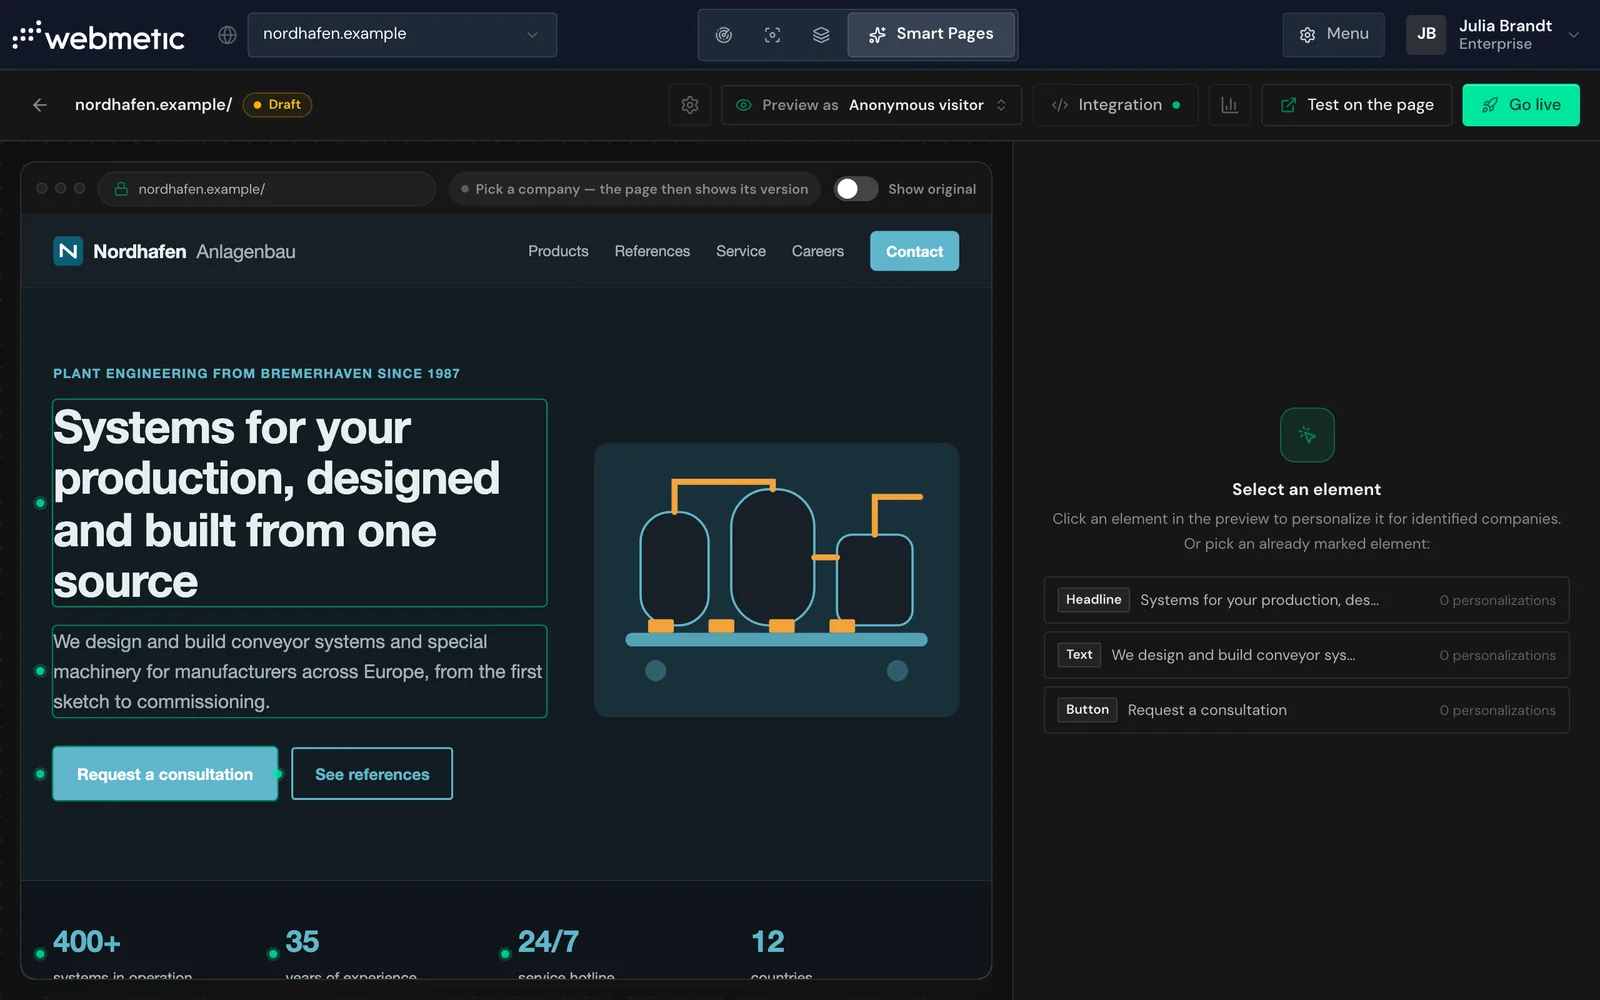This screenshot has height=1000, width=1600.
Task: Click the Nordhafen N logo
Action: (68, 251)
